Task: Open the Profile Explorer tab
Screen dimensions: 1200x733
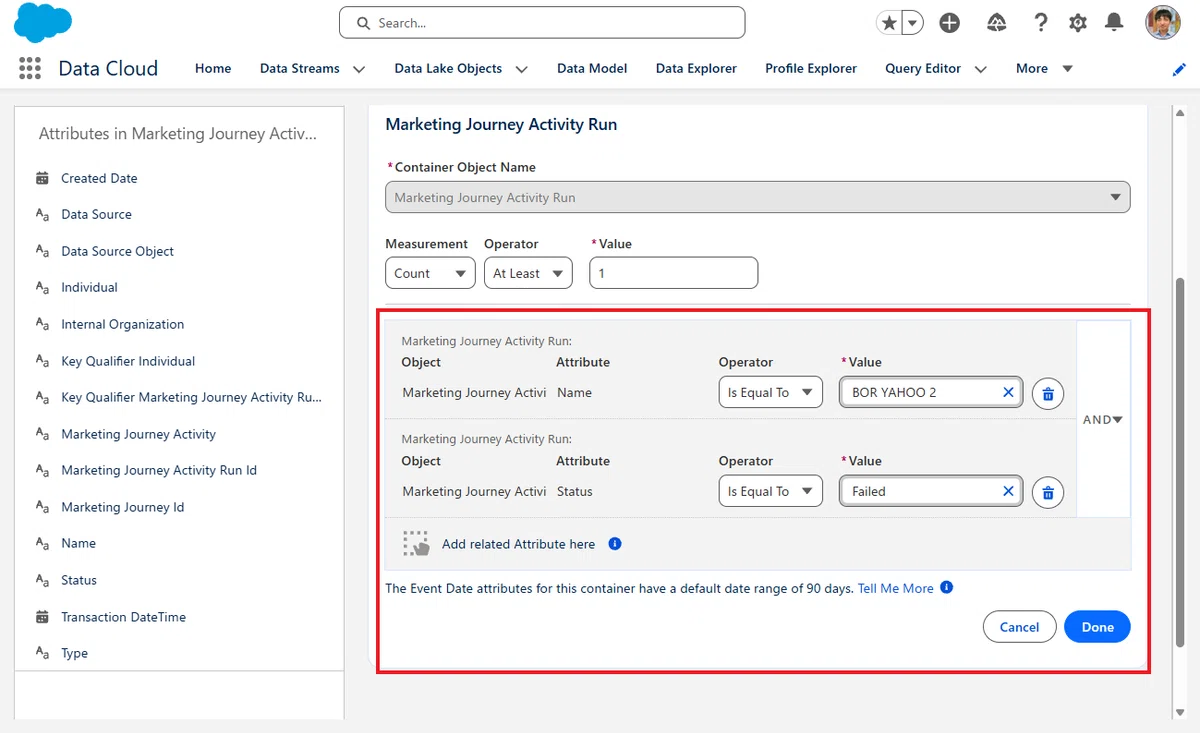Action: coord(811,68)
